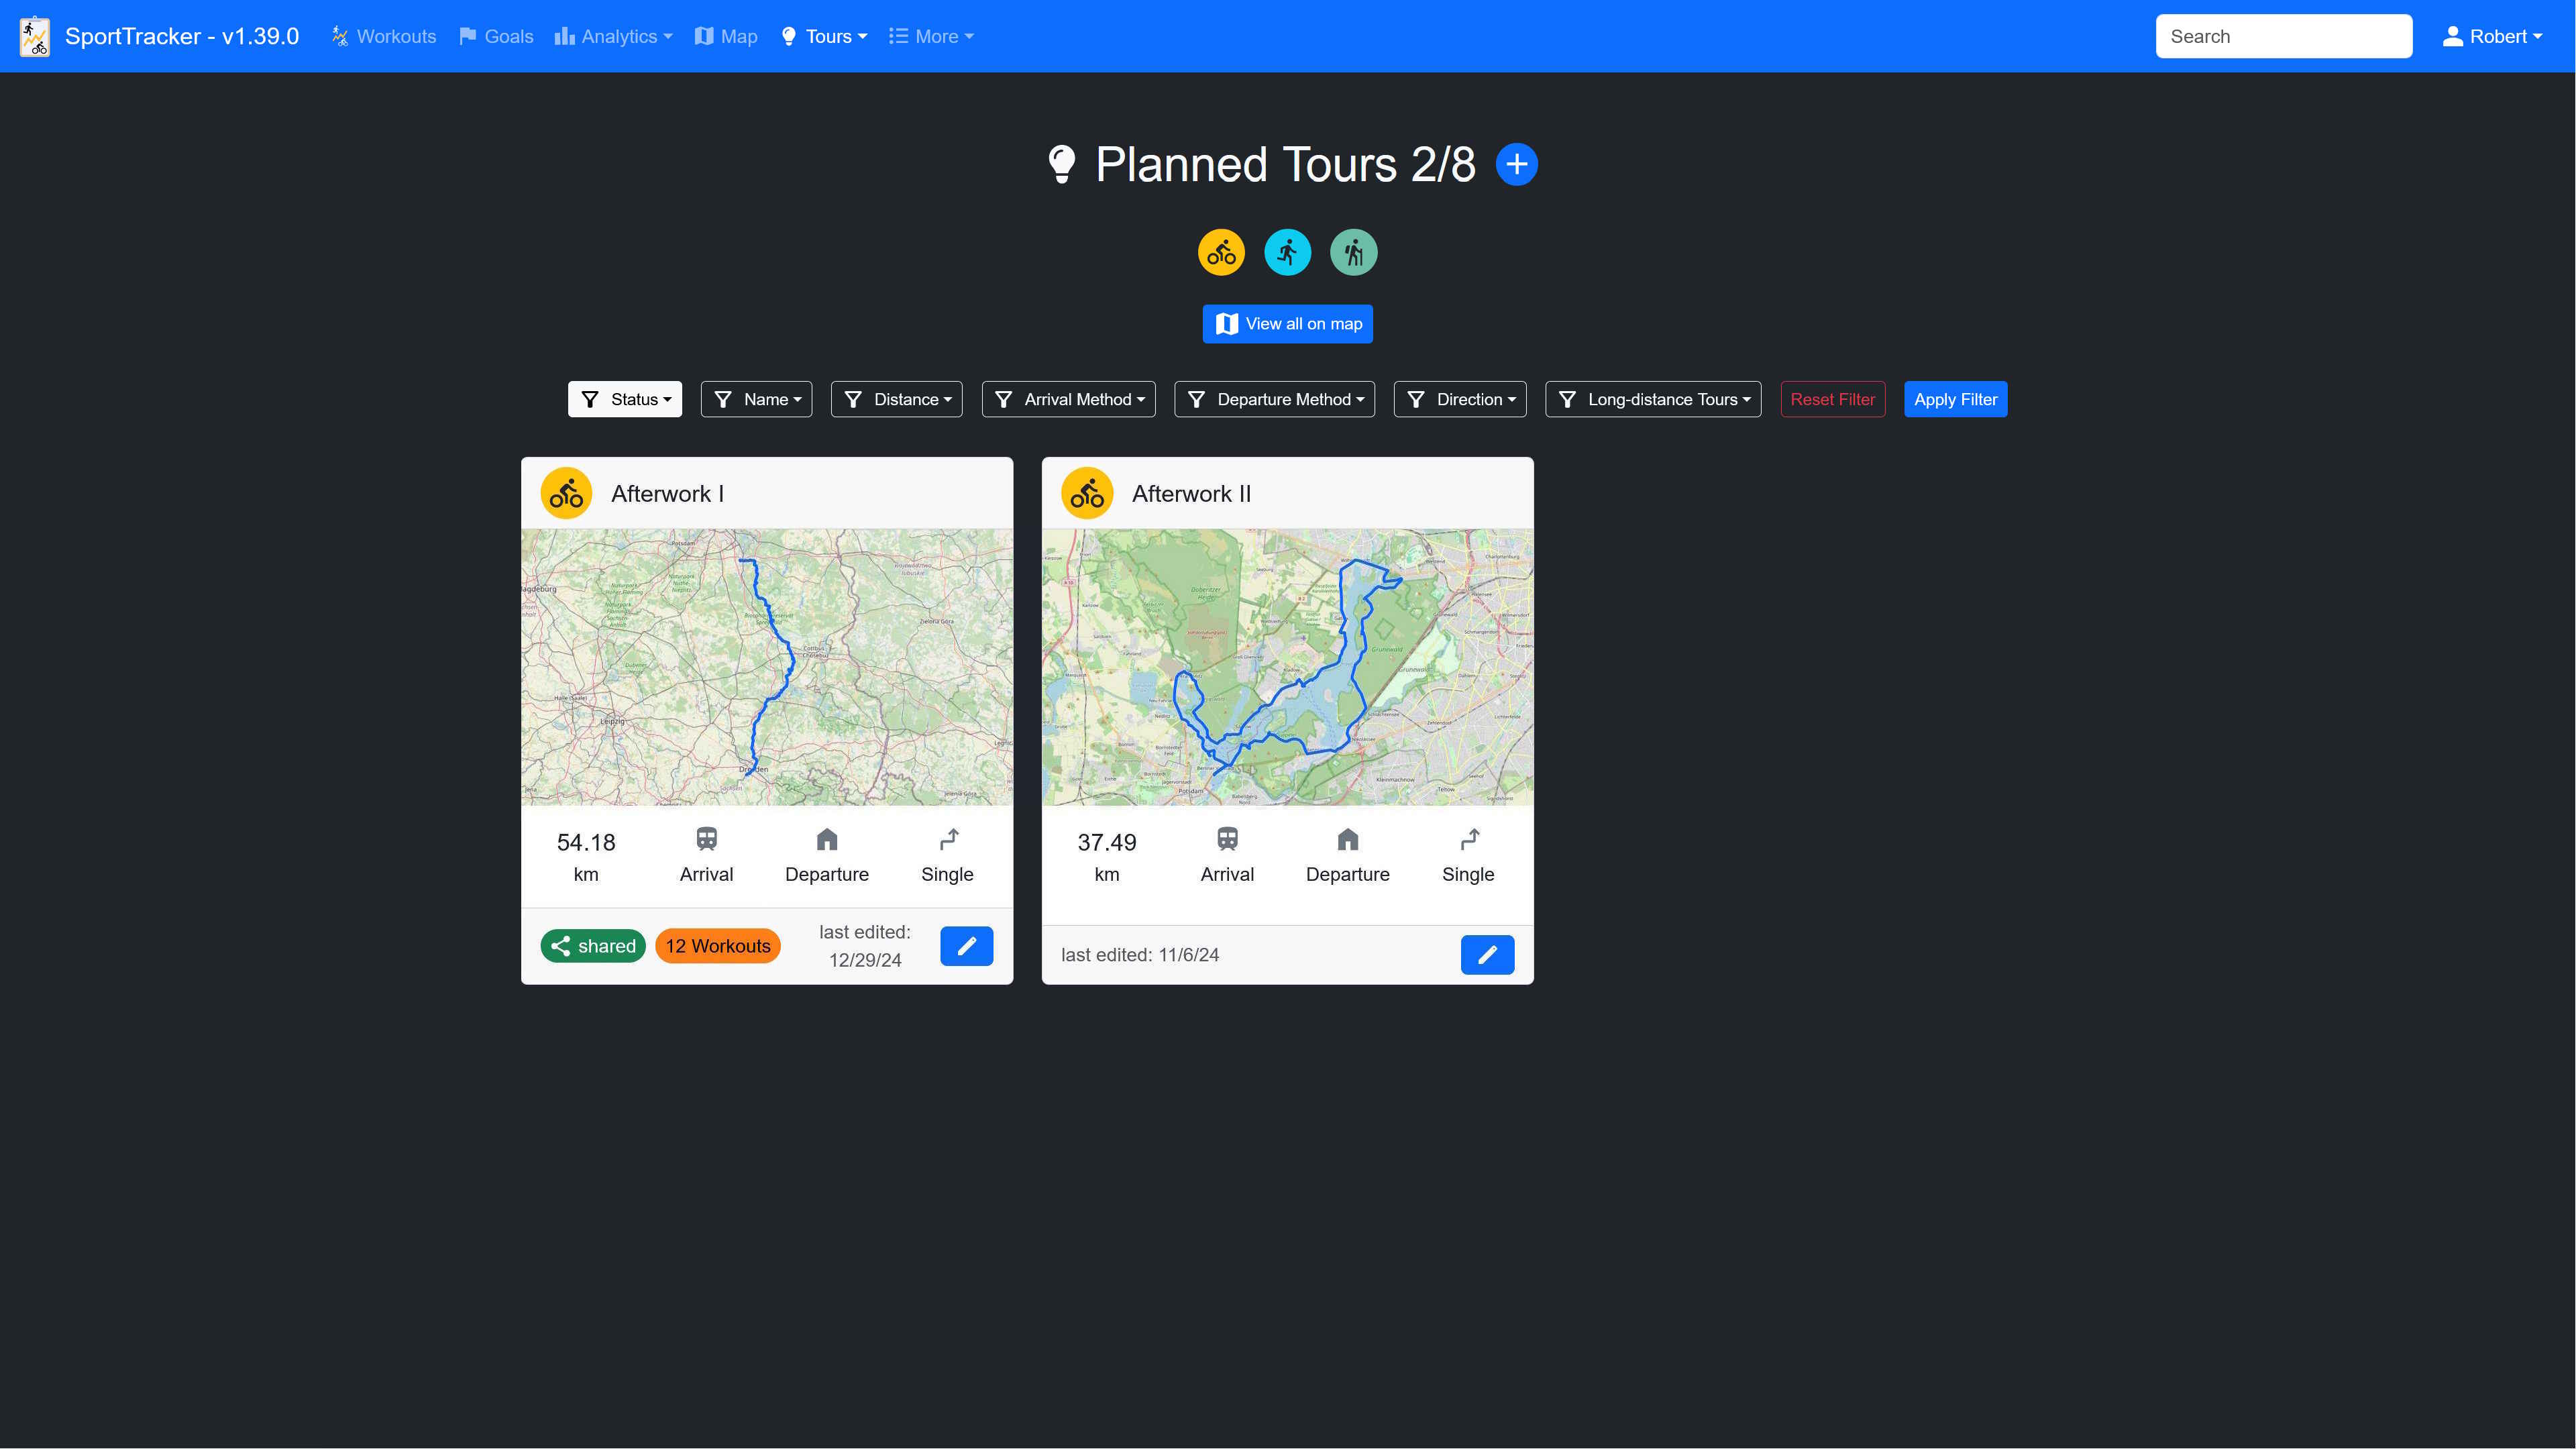Edit Afterwork I with pencil icon
Image resolution: width=2576 pixels, height=1449 pixels.
pos(966,946)
